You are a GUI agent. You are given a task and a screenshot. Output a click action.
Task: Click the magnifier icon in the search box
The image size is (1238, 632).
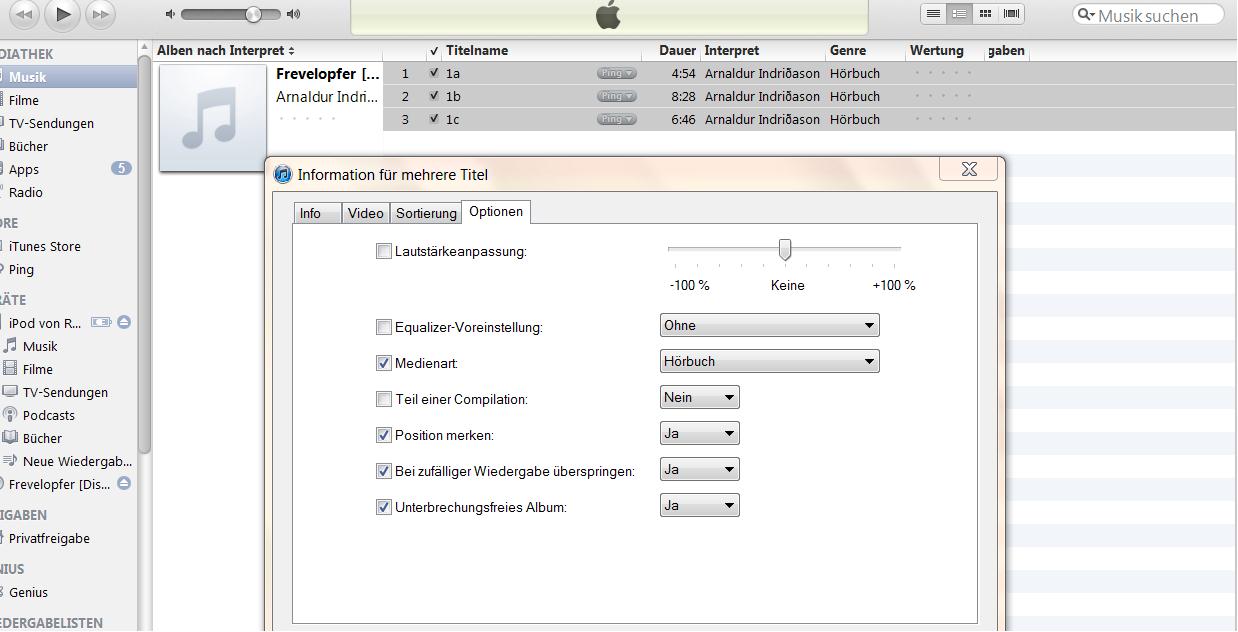pos(1085,15)
